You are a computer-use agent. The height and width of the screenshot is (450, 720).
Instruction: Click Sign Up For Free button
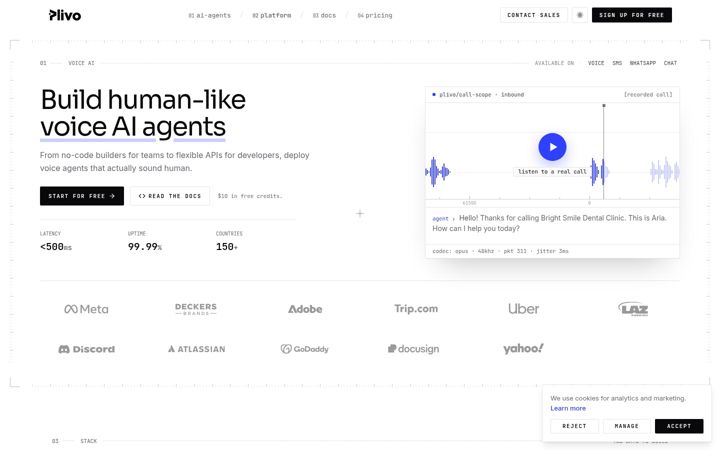pos(631,15)
